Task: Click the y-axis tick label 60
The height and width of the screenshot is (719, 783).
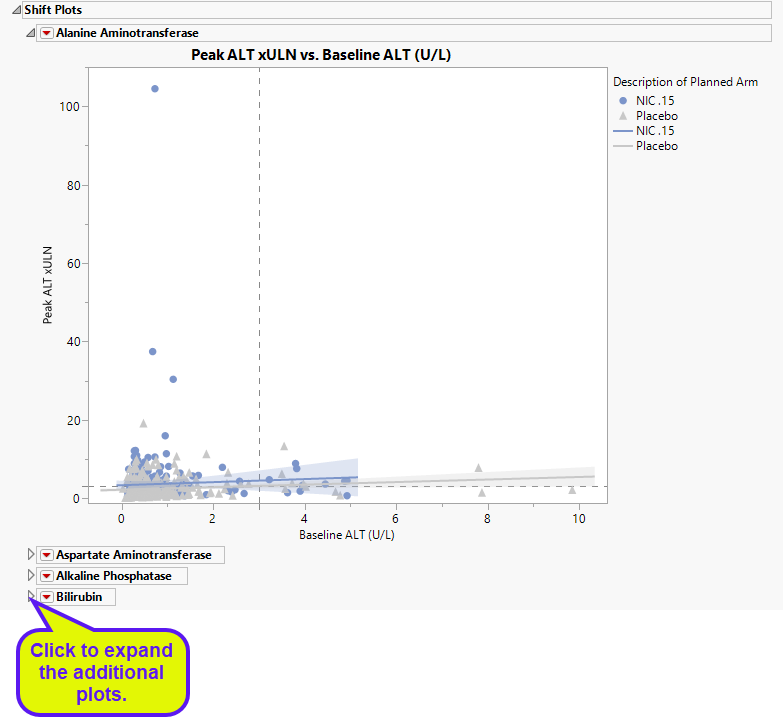Action: point(73,264)
